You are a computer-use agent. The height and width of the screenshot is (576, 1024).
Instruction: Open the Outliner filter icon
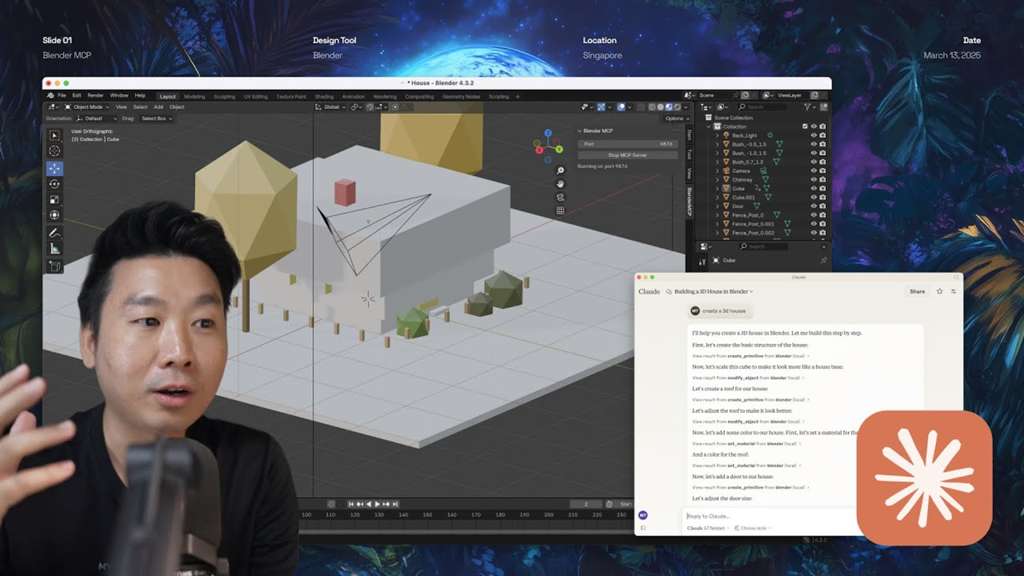[808, 105]
